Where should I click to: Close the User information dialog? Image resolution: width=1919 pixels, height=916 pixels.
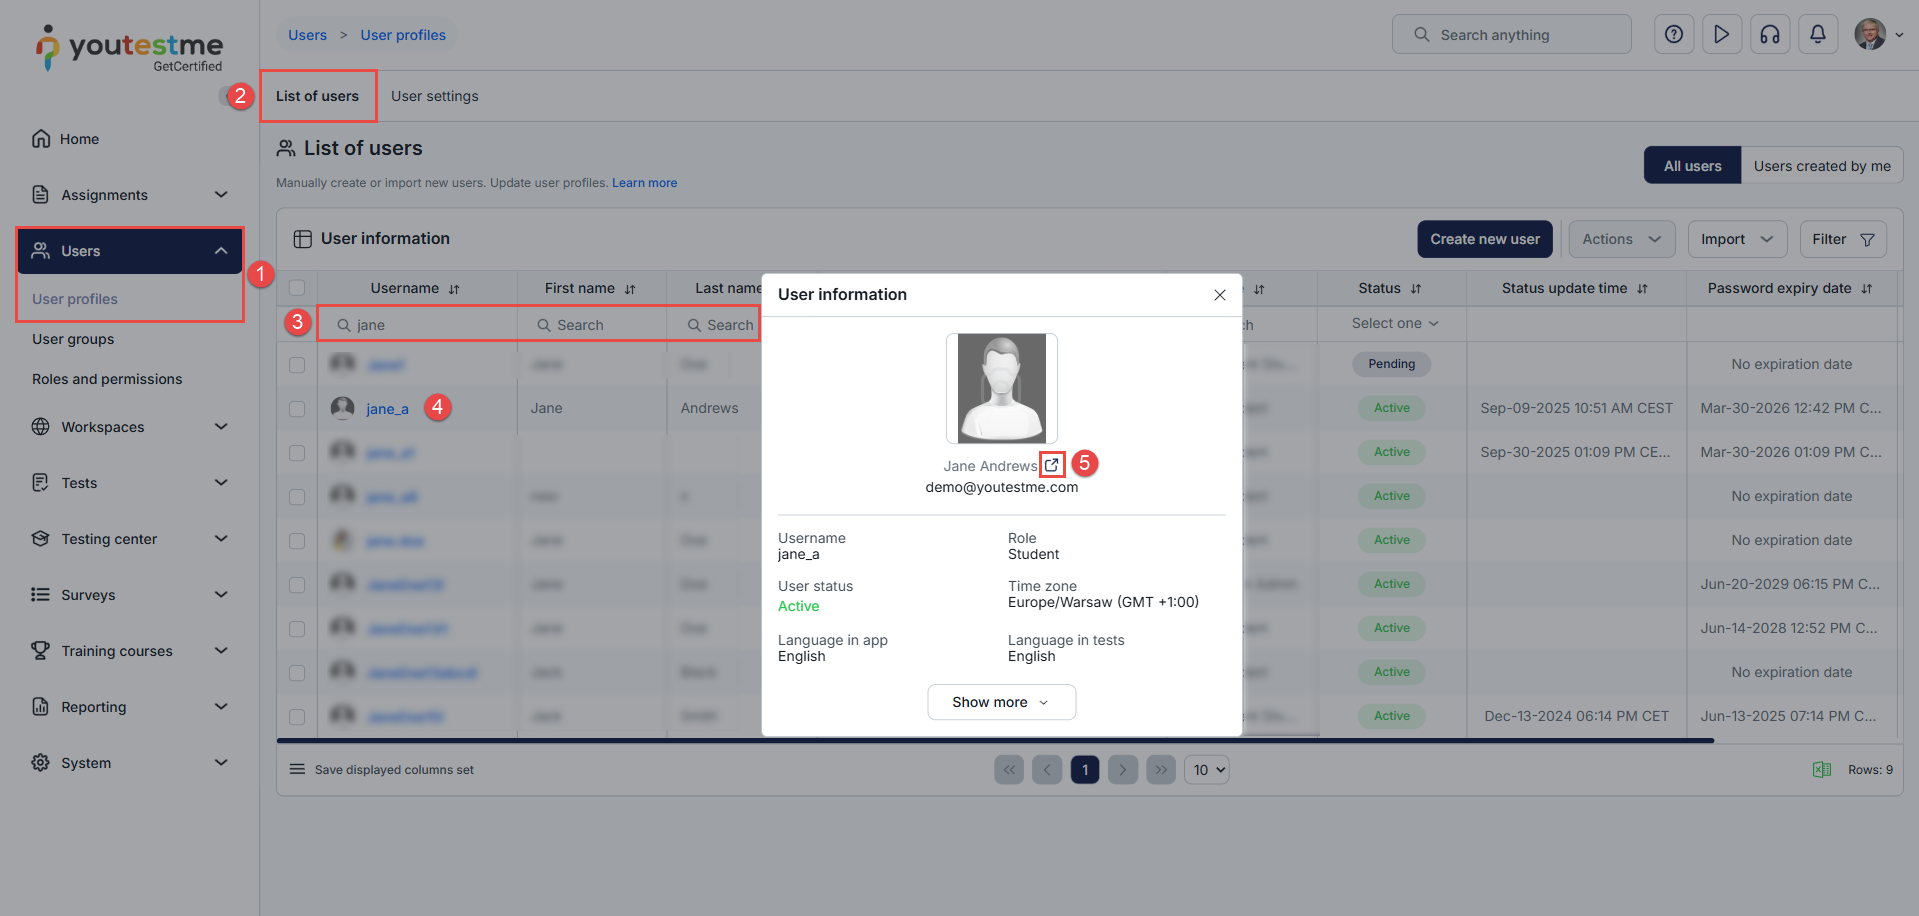point(1219,295)
